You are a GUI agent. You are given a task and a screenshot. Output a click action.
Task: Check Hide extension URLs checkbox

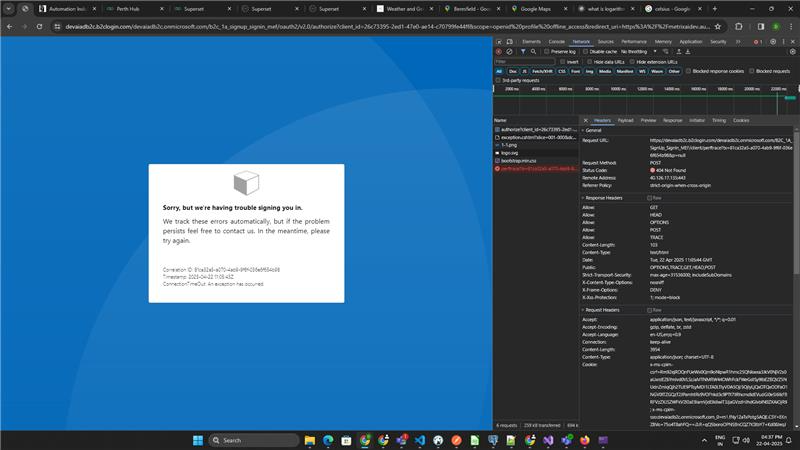632,62
